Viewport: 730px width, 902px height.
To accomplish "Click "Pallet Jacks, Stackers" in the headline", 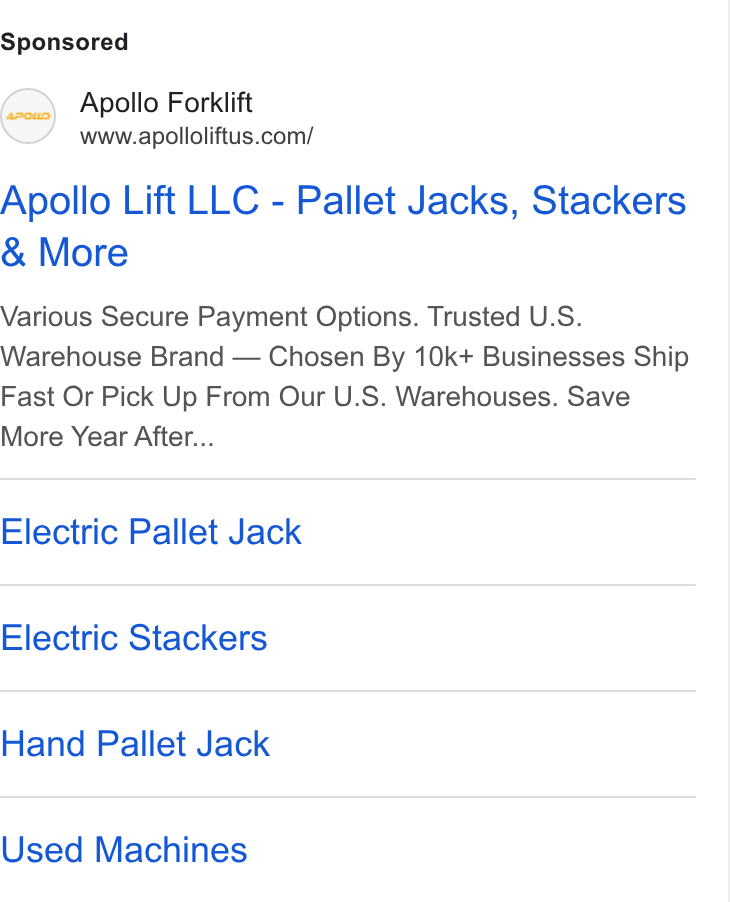I will tap(491, 201).
